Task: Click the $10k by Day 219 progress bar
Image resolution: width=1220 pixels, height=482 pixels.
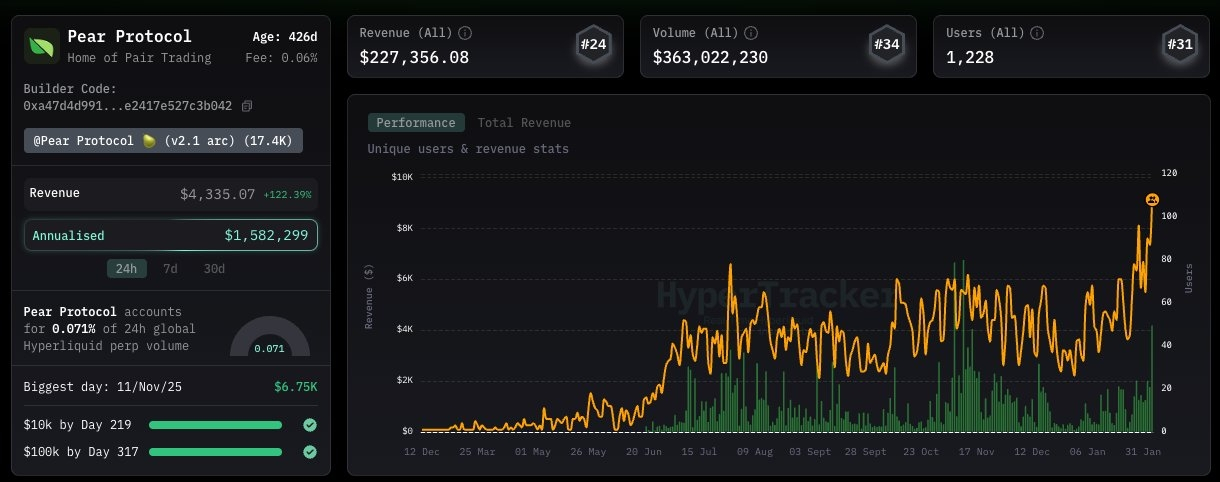Action: 215,425
